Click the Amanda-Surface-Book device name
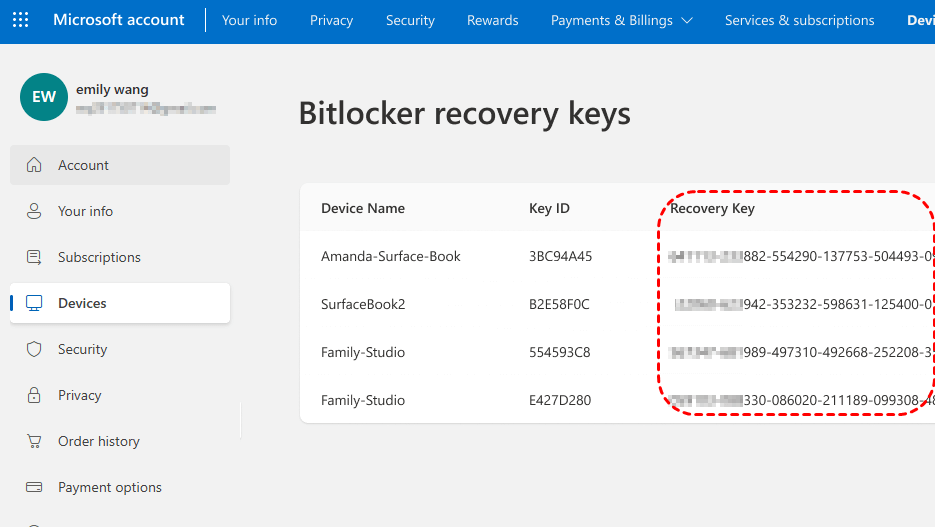 [391, 256]
